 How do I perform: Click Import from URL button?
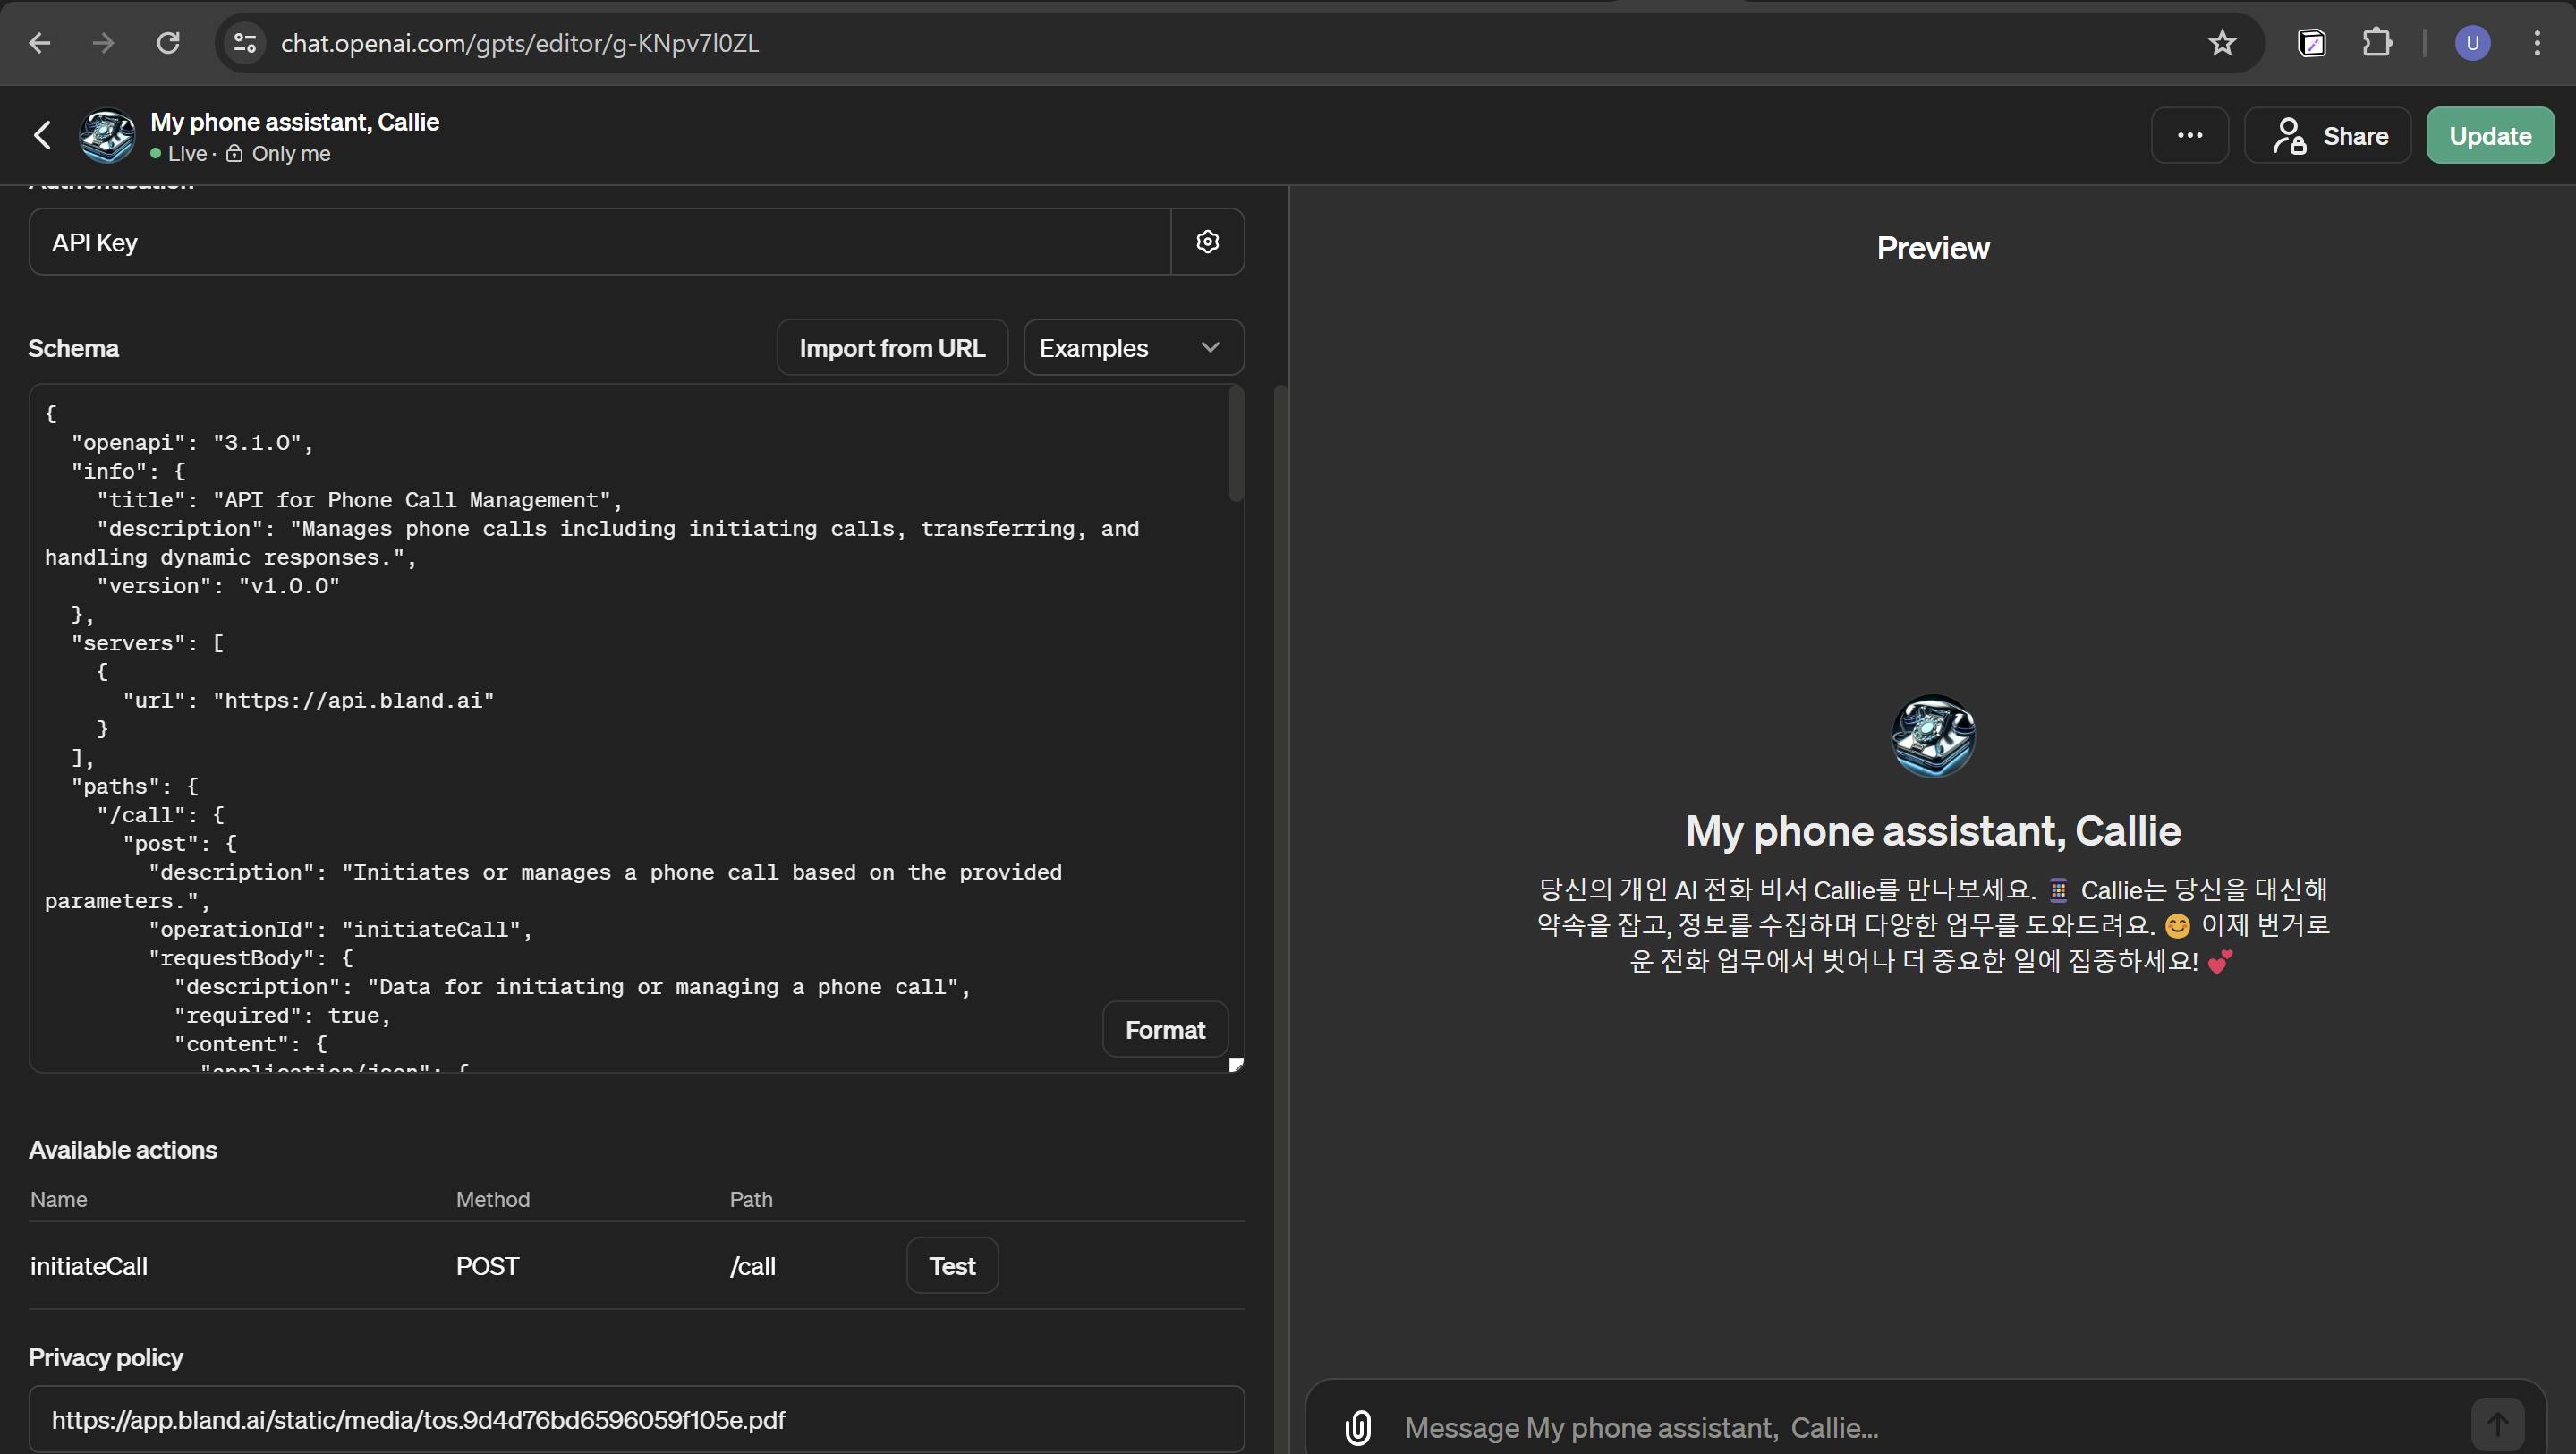pos(891,348)
